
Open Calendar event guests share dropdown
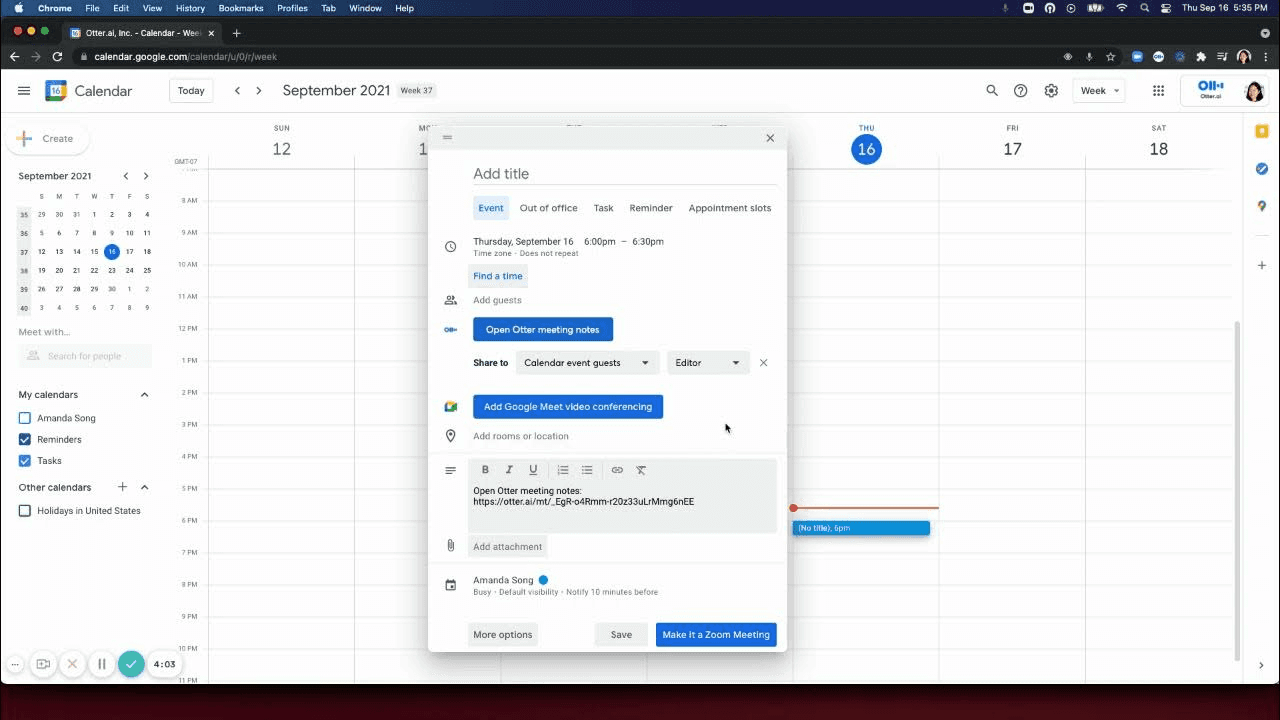click(587, 363)
